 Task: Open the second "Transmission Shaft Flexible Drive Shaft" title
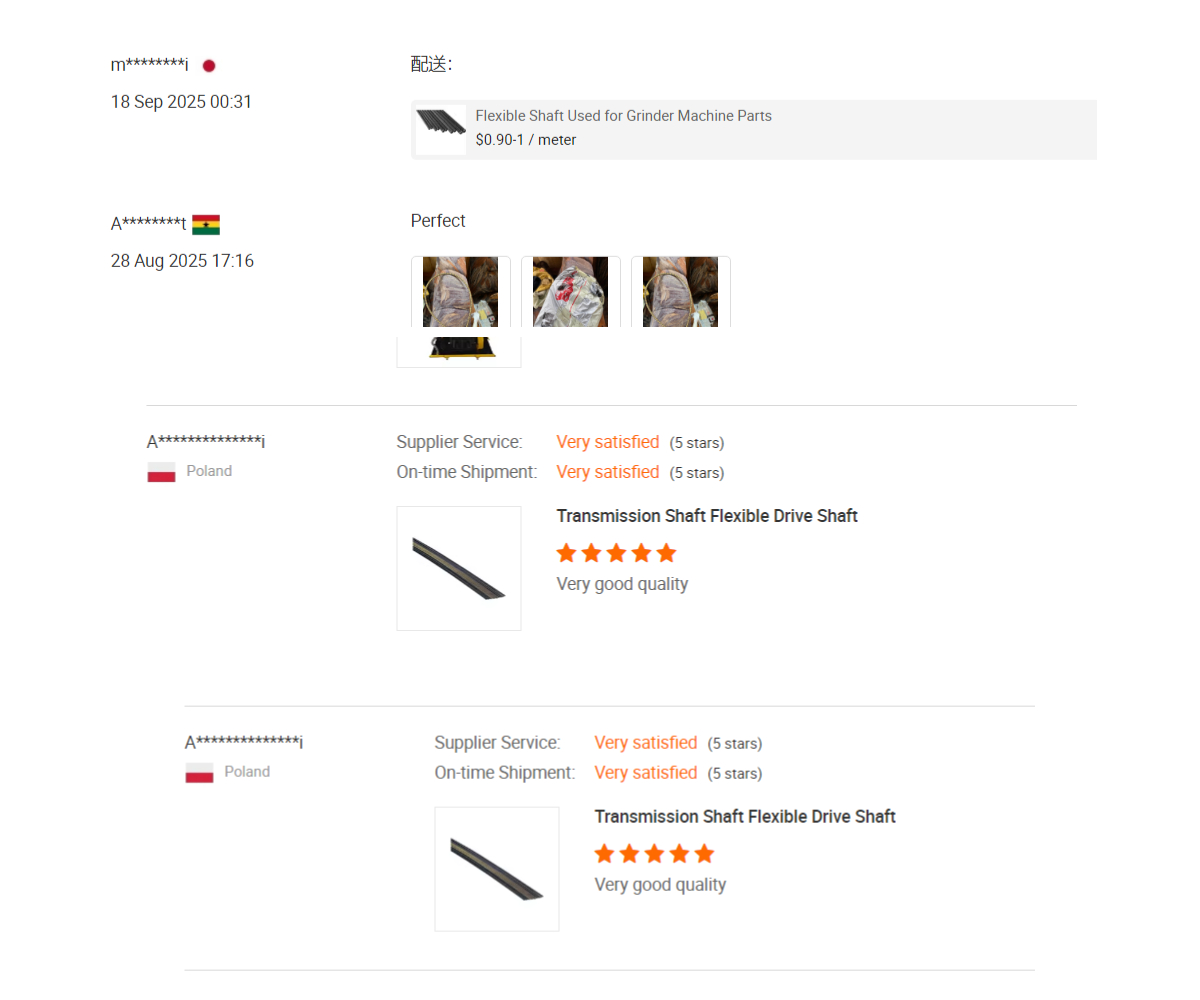pyautogui.click(x=745, y=817)
